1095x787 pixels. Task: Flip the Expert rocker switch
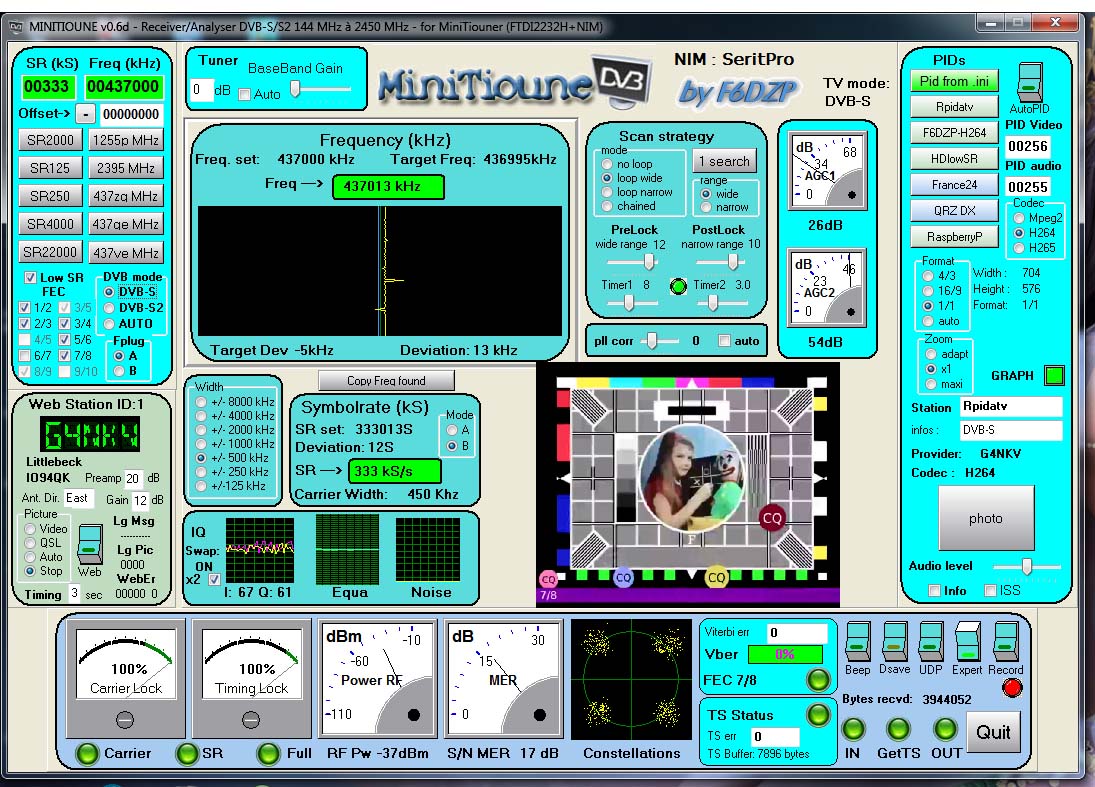pos(967,641)
